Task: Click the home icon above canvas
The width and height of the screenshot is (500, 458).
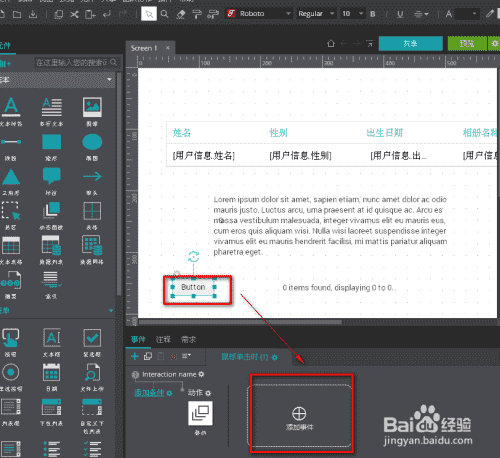Action: coord(331,43)
